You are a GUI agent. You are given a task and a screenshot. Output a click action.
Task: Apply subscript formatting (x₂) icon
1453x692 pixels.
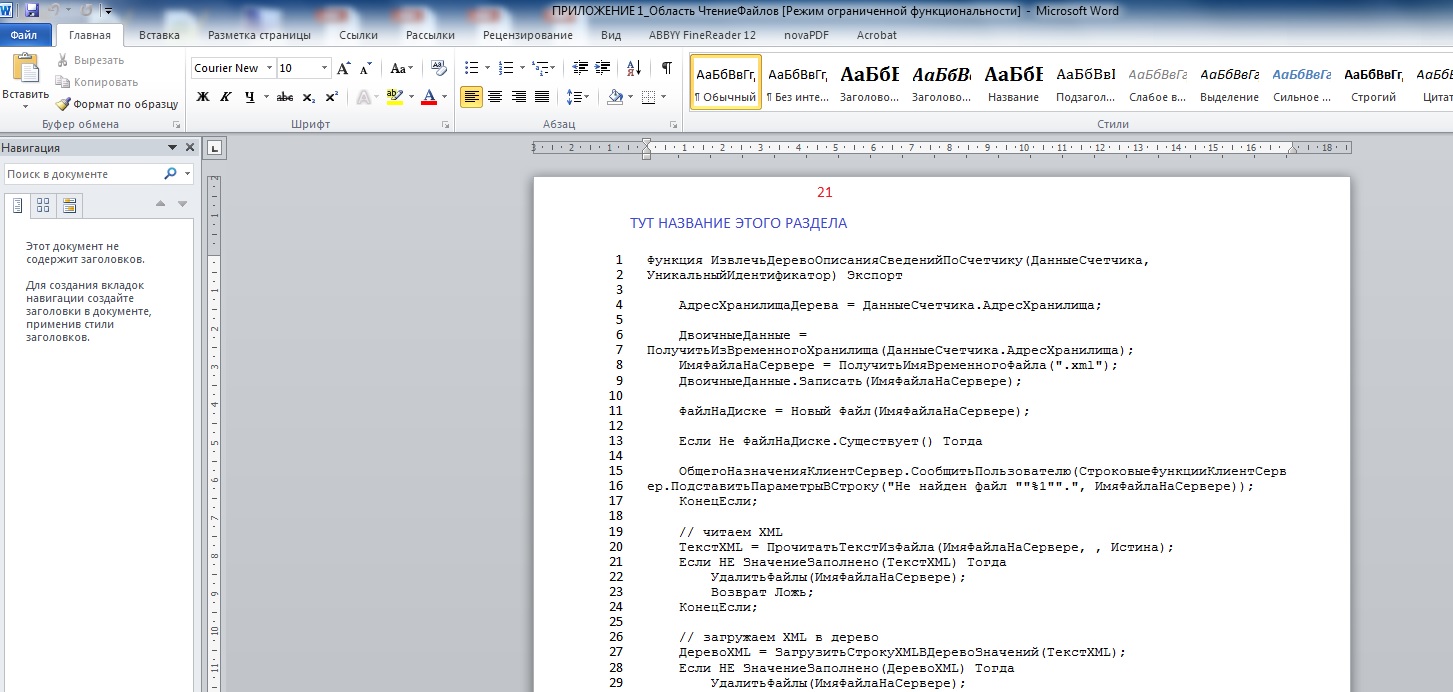309,97
